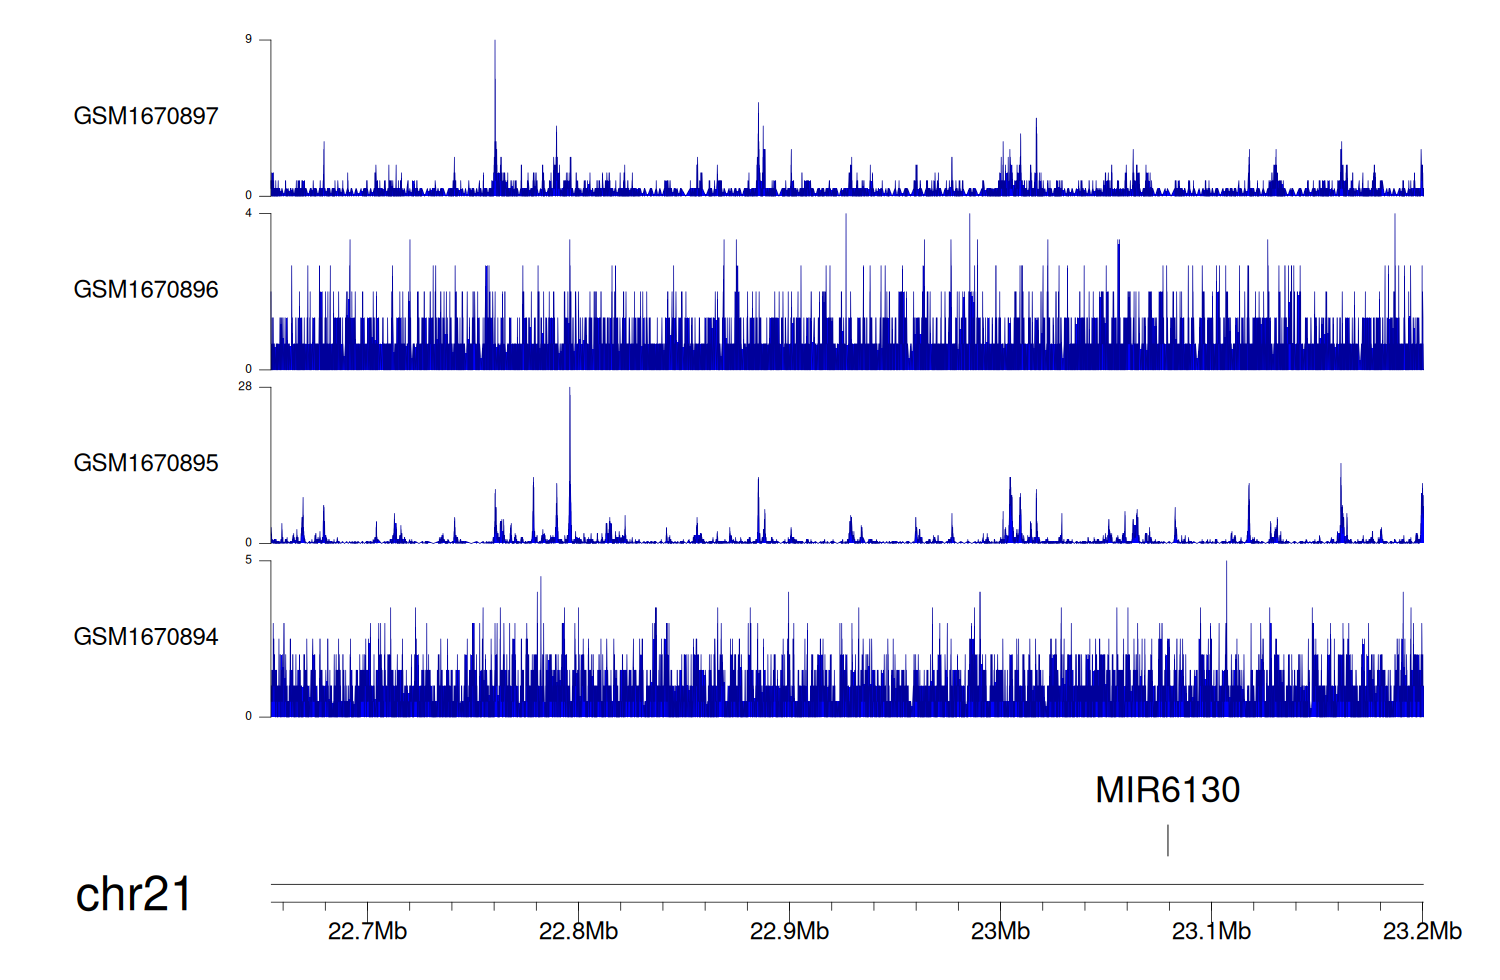The height and width of the screenshot is (980, 1500).
Task: Select the 23.2Mb coordinate label
Action: tap(1422, 931)
